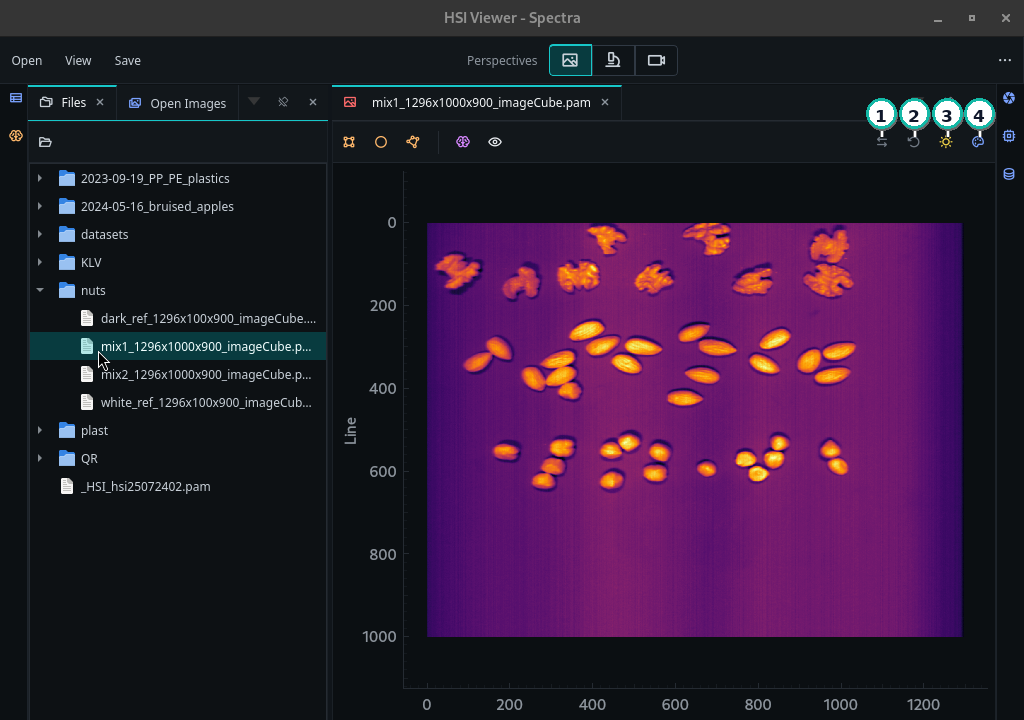Click the pin icon on the file panel
This screenshot has width=1024, height=720.
(x=283, y=102)
